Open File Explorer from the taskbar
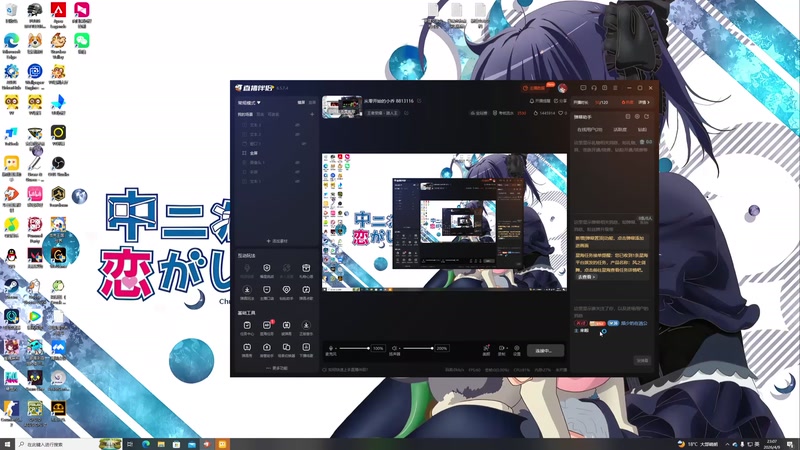 pos(161,444)
